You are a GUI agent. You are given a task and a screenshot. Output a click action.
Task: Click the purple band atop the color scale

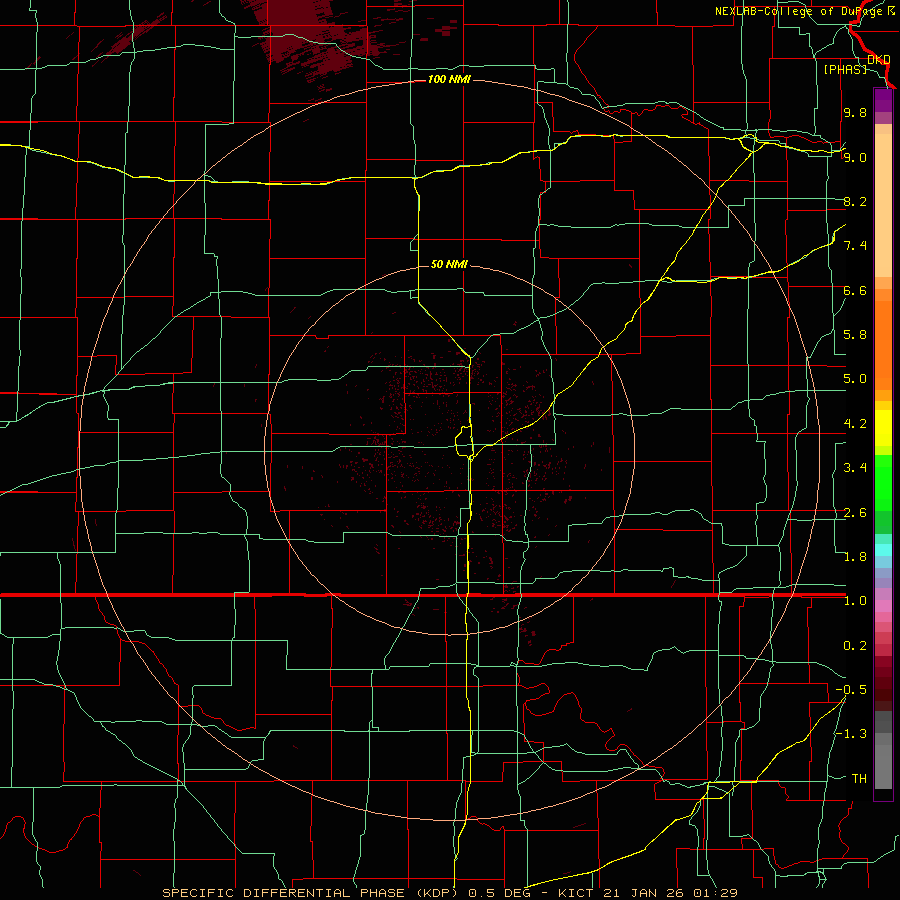coord(883,101)
